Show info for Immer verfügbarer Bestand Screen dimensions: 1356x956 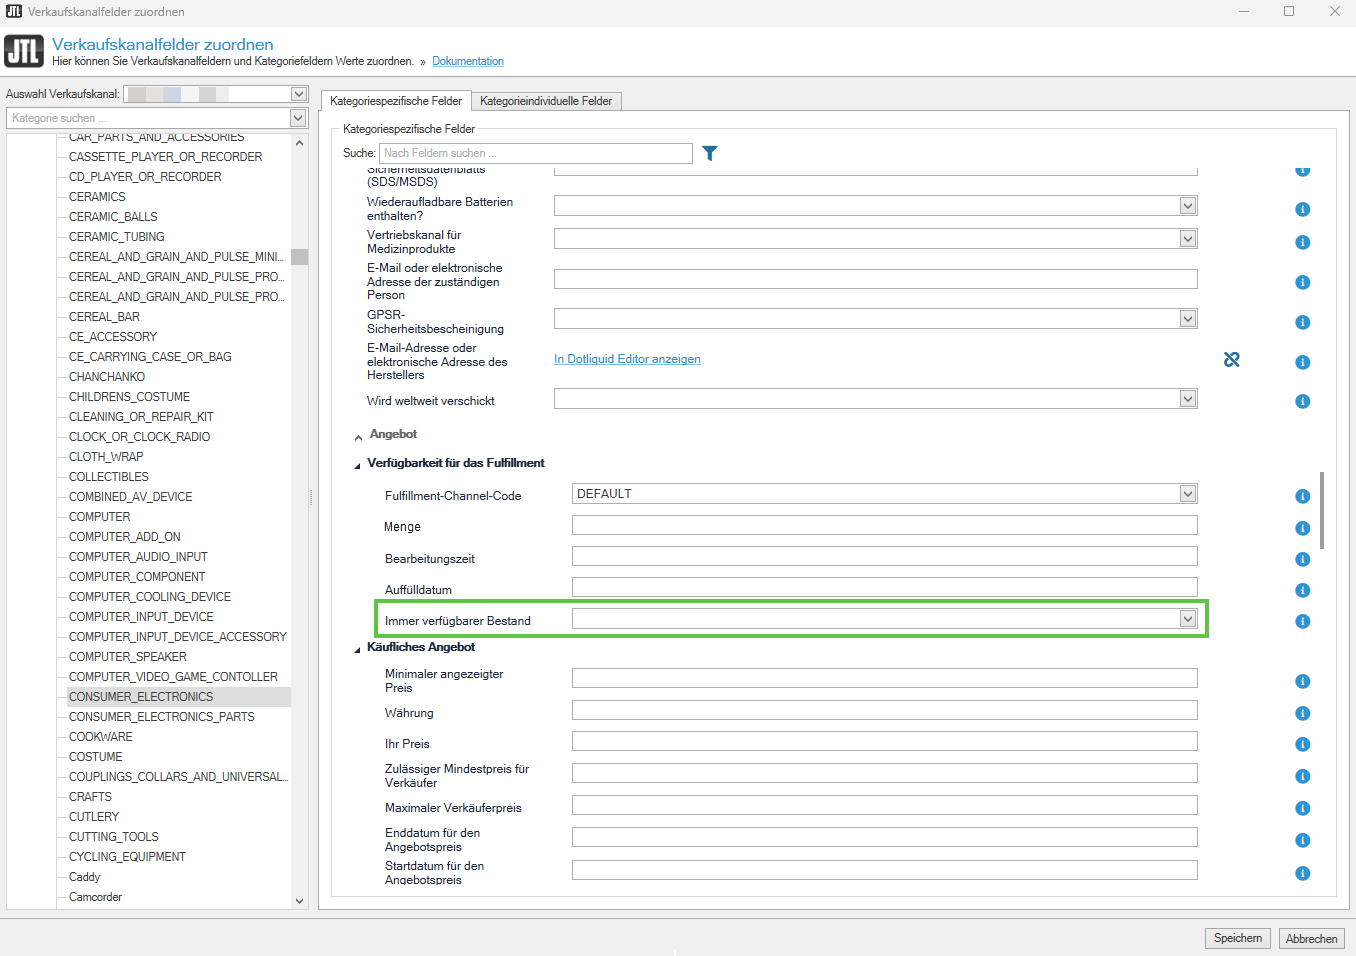tap(1302, 621)
